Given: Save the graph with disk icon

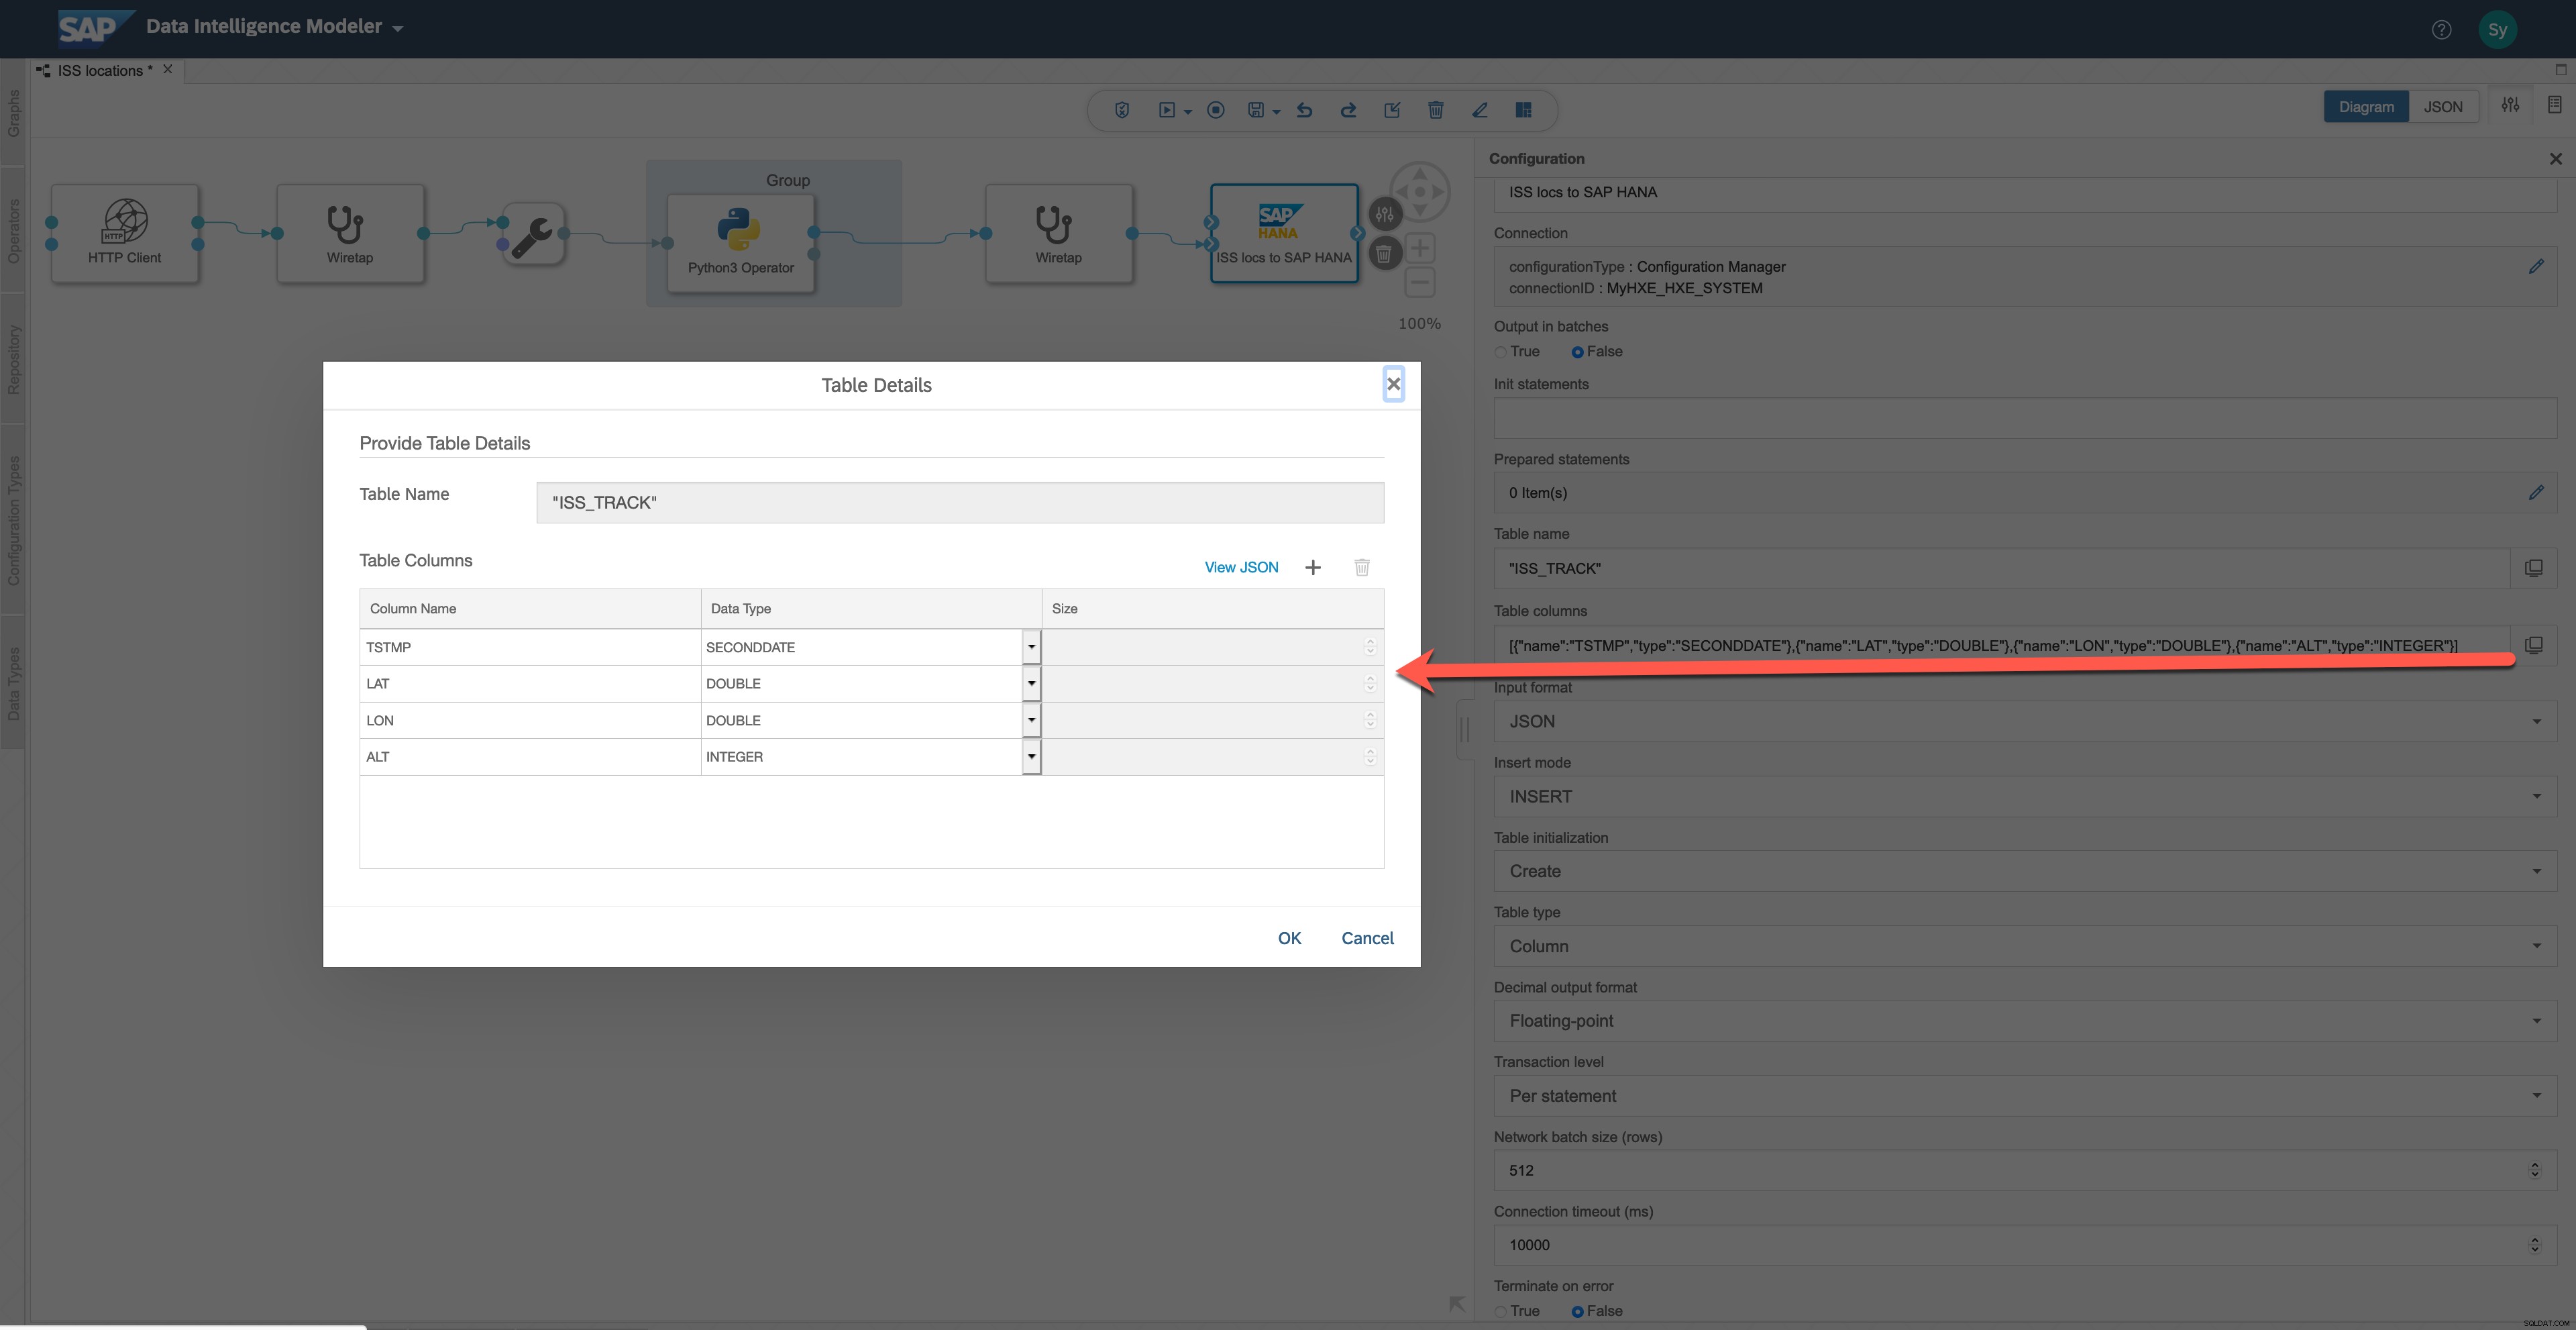Looking at the screenshot, I should [x=1256, y=110].
